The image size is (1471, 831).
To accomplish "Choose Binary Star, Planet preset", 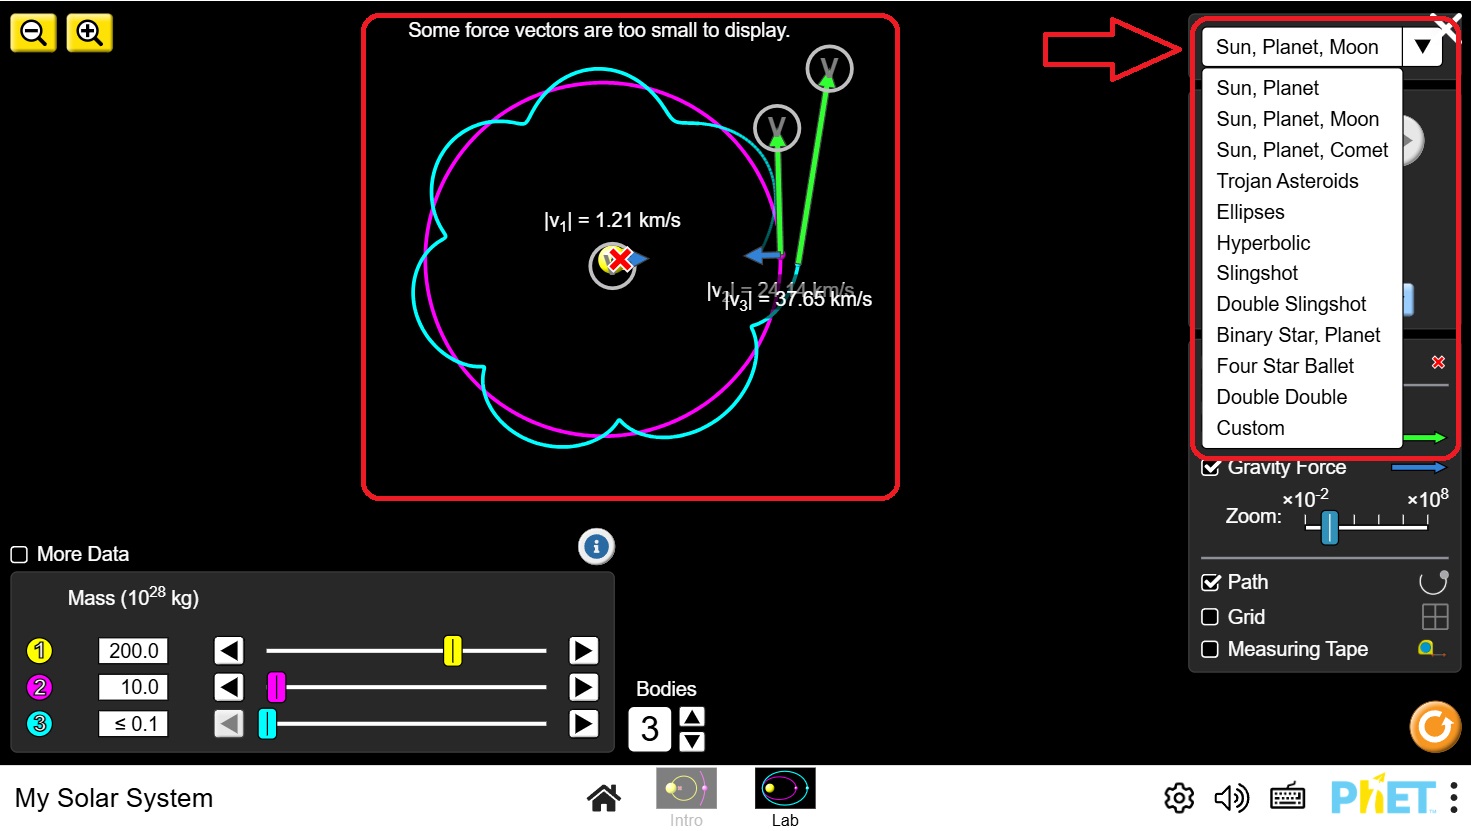I will pyautogui.click(x=1298, y=335).
